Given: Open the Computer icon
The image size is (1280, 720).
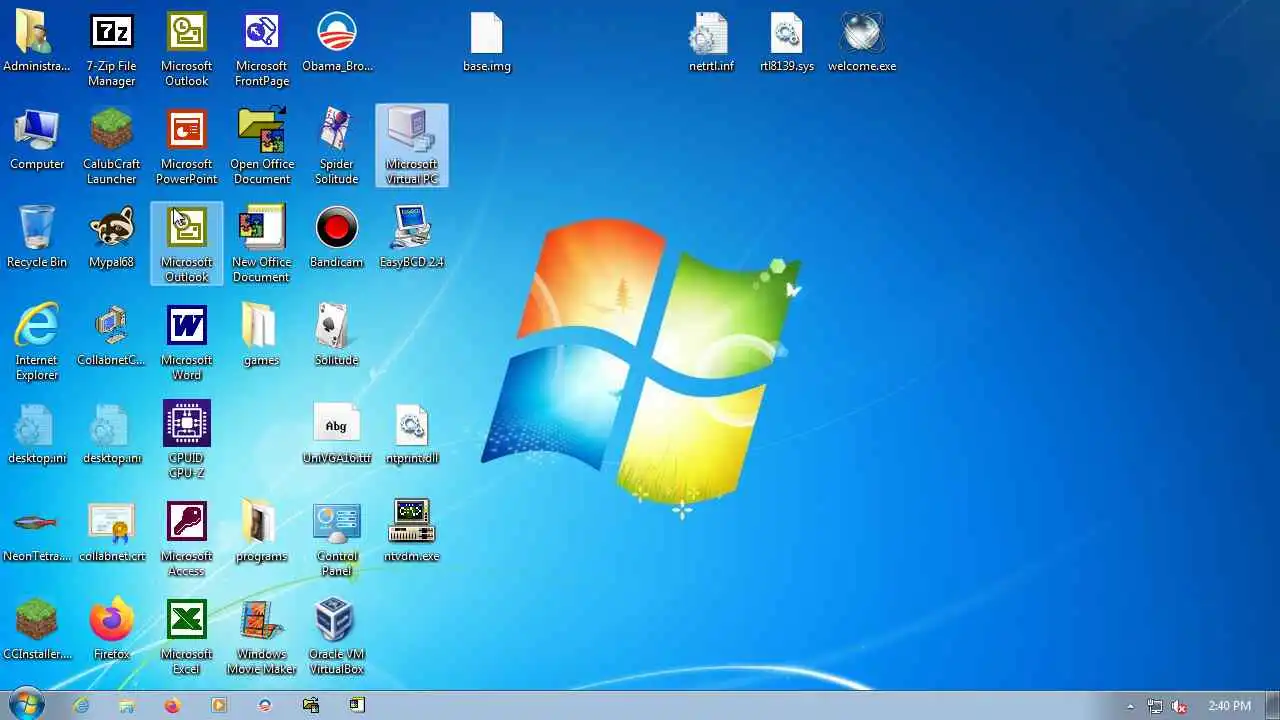Looking at the screenshot, I should point(37,141).
